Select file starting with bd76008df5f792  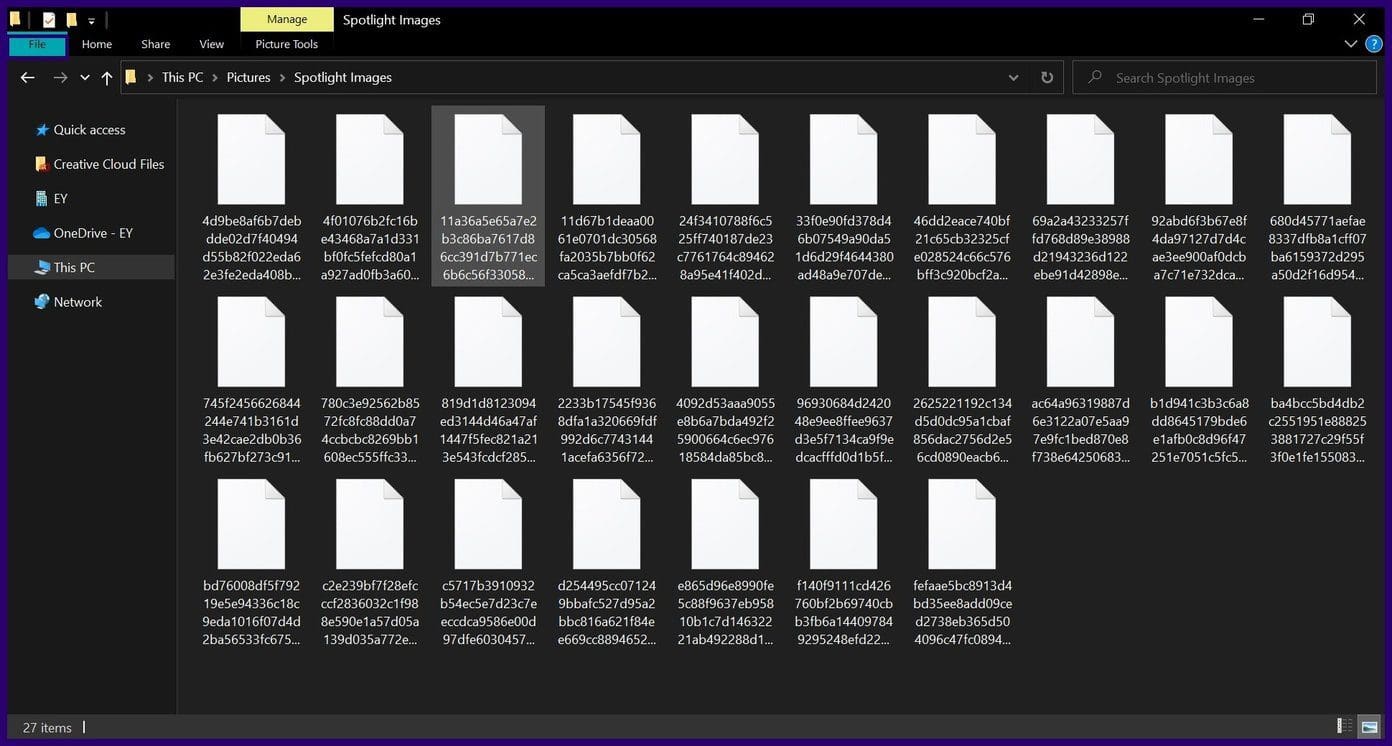point(251,562)
